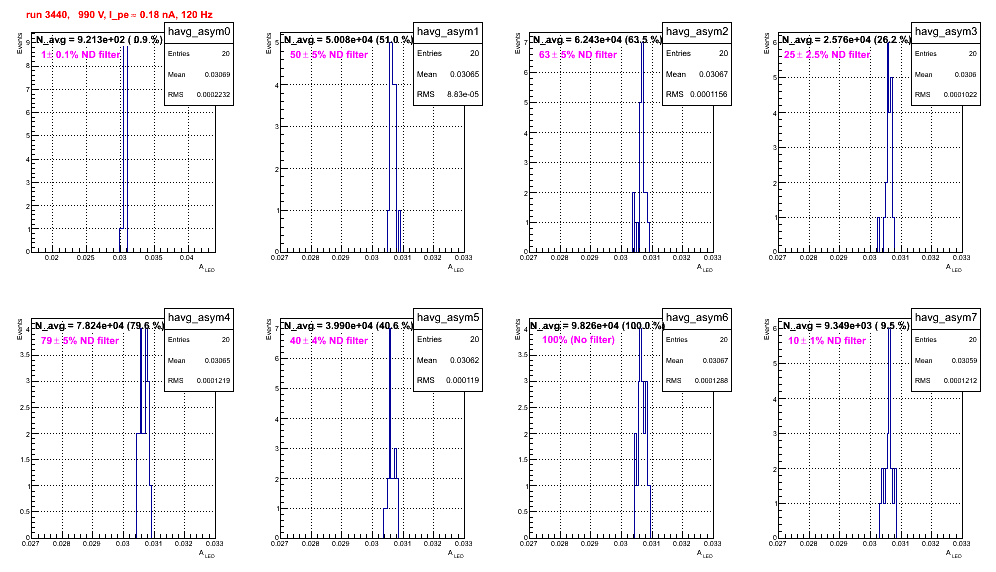The image size is (996, 572).
Task: Click Mean value 0.03062 in havg_asym5
Action: pyautogui.click(x=464, y=360)
